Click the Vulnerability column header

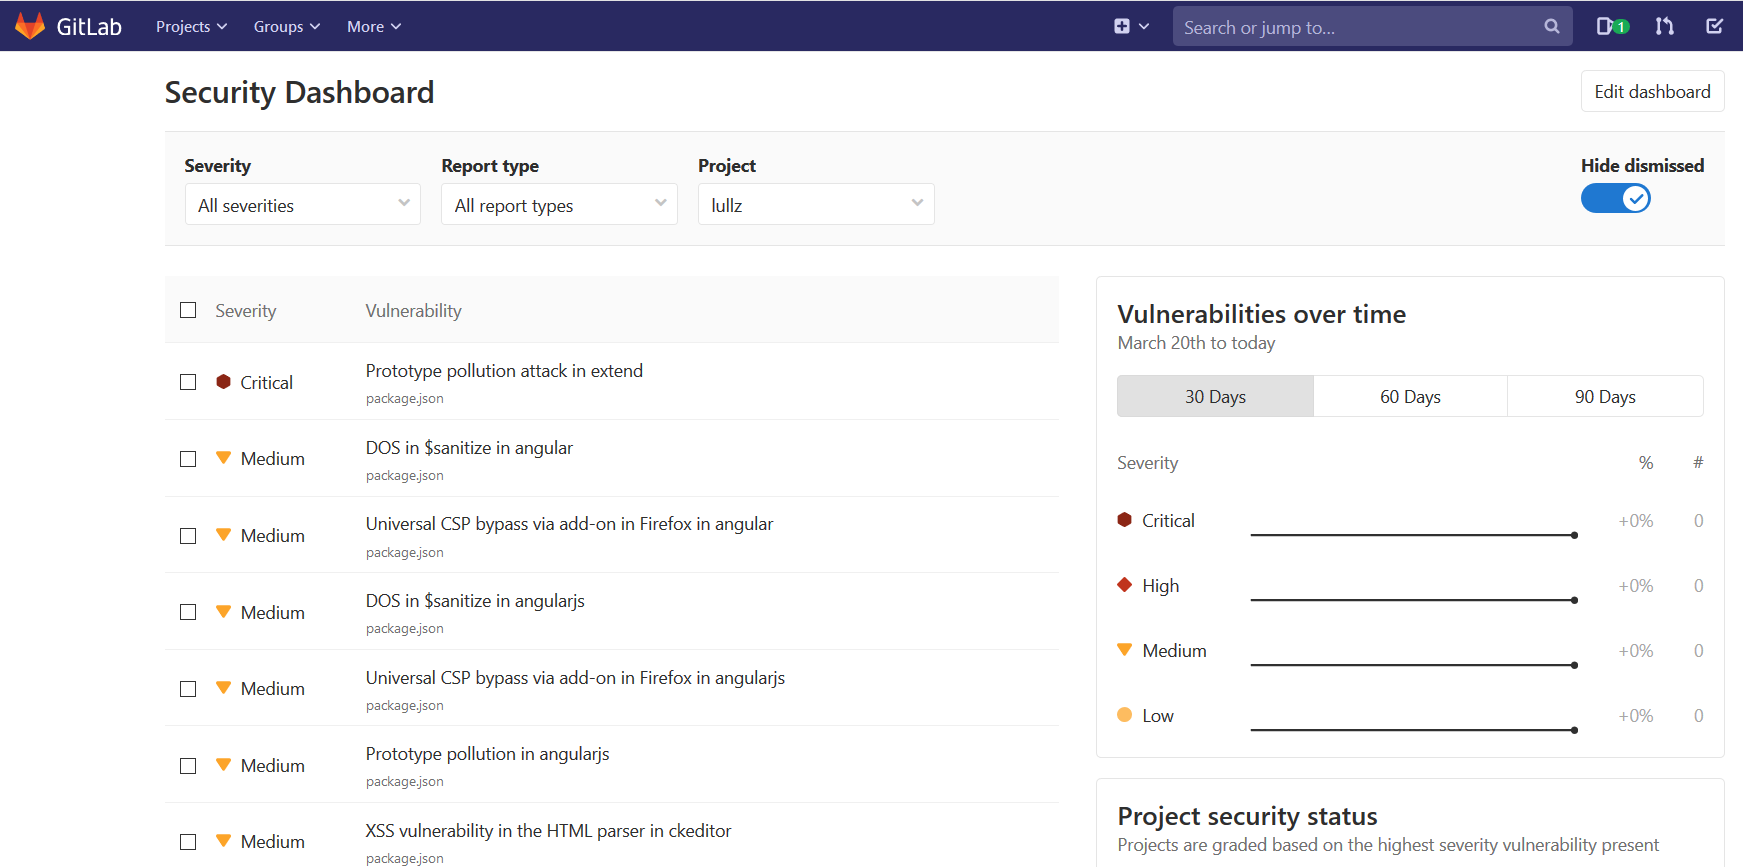(414, 311)
